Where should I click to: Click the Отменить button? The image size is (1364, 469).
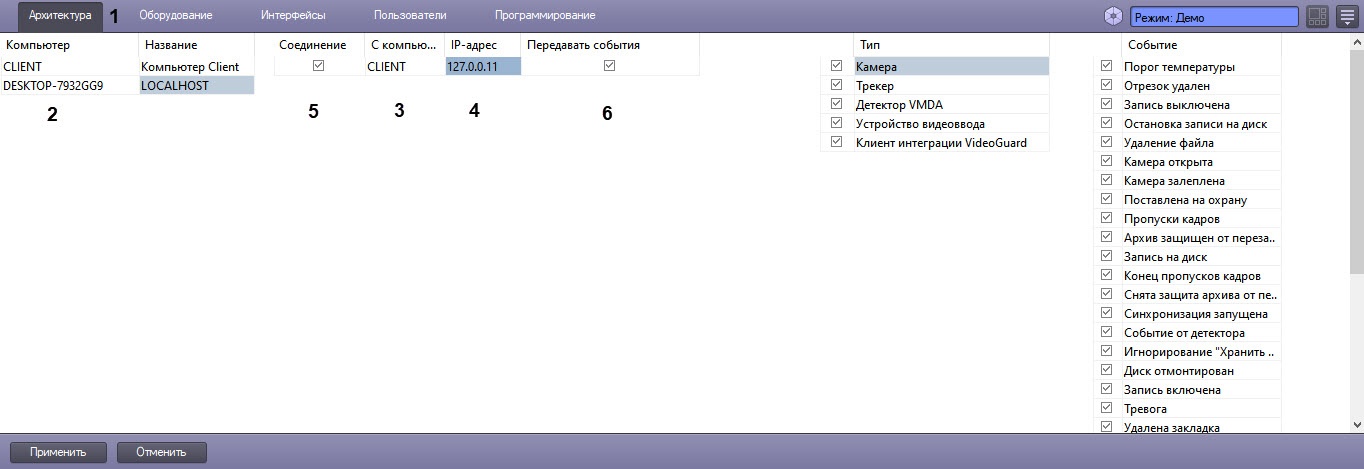162,452
